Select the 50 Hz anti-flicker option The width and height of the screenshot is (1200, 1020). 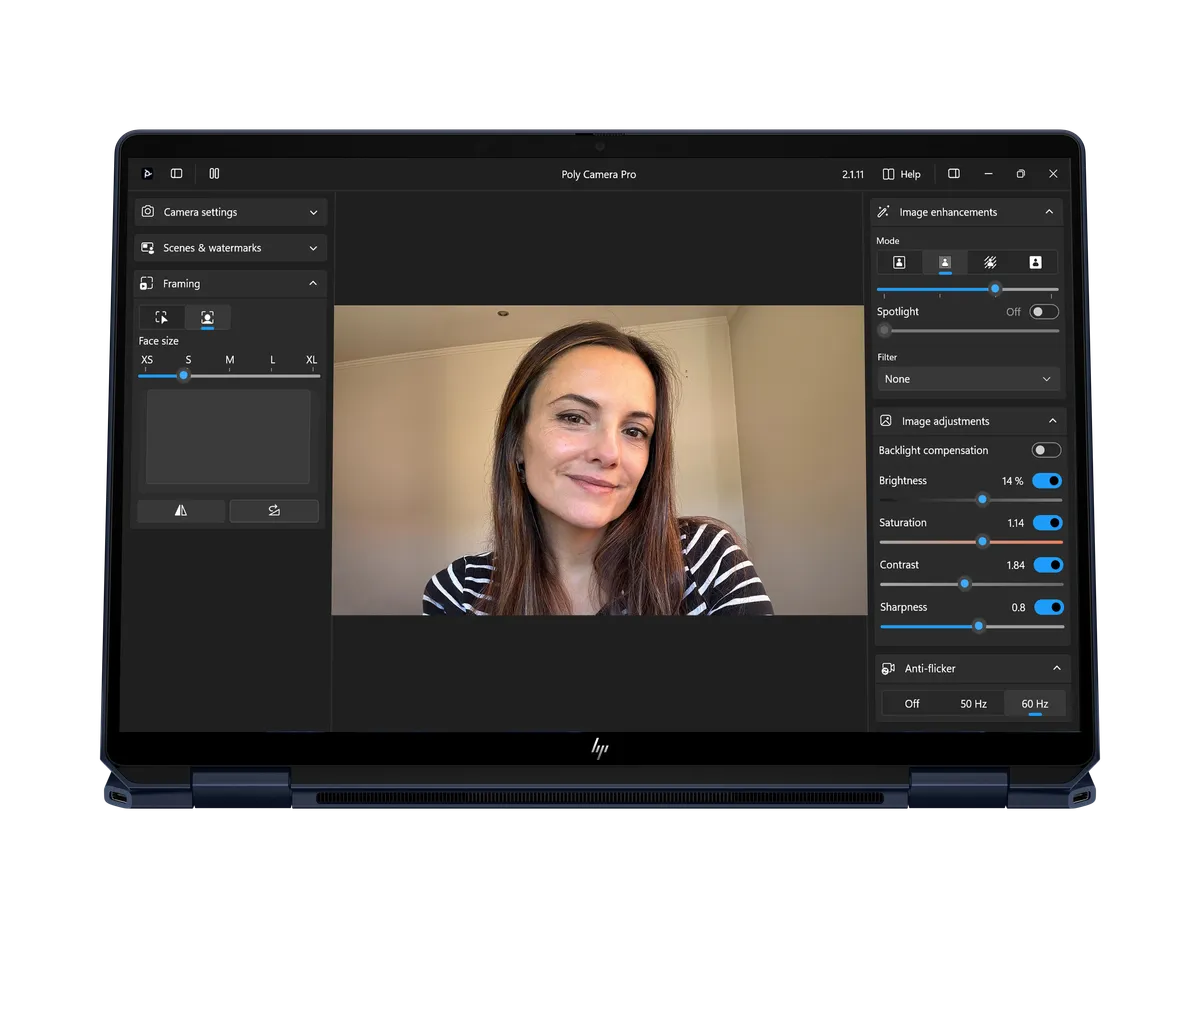(x=973, y=704)
